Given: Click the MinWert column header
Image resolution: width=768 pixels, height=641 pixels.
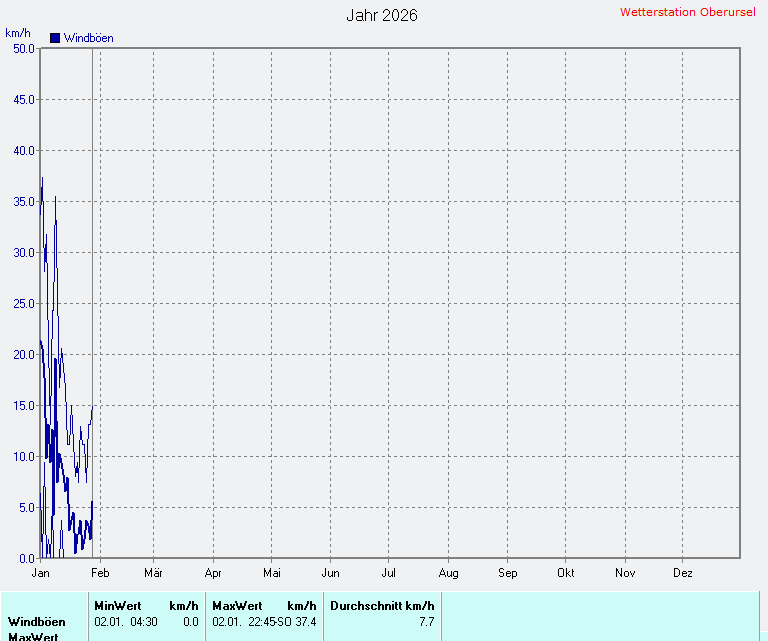Looking at the screenshot, I should [117, 606].
